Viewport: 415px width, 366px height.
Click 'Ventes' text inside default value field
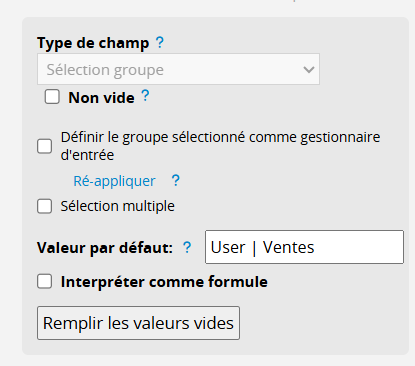[288, 247]
